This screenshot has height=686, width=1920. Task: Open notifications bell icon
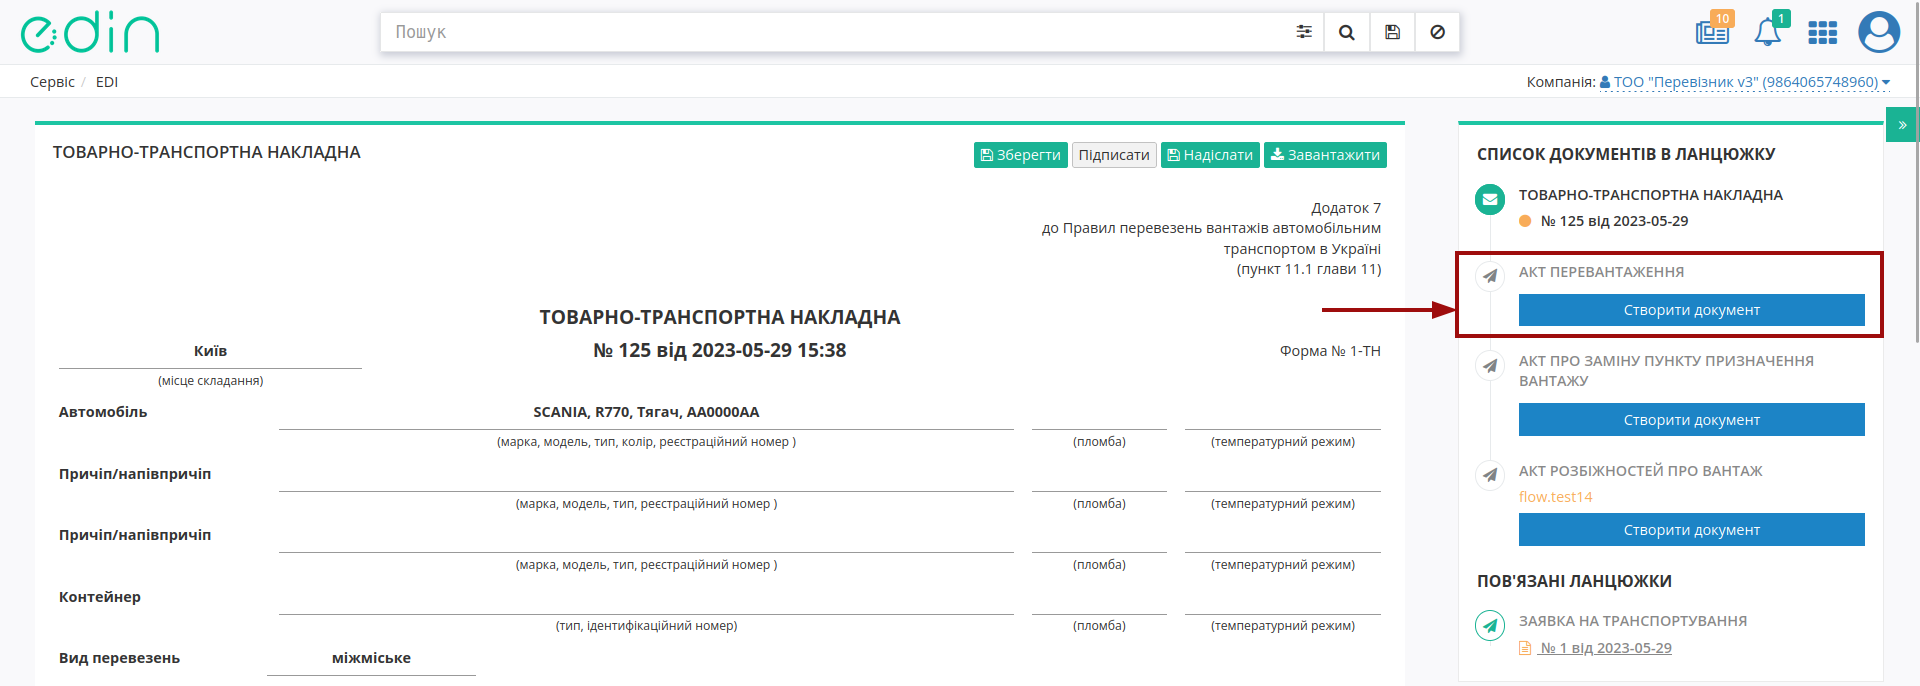coord(1768,31)
